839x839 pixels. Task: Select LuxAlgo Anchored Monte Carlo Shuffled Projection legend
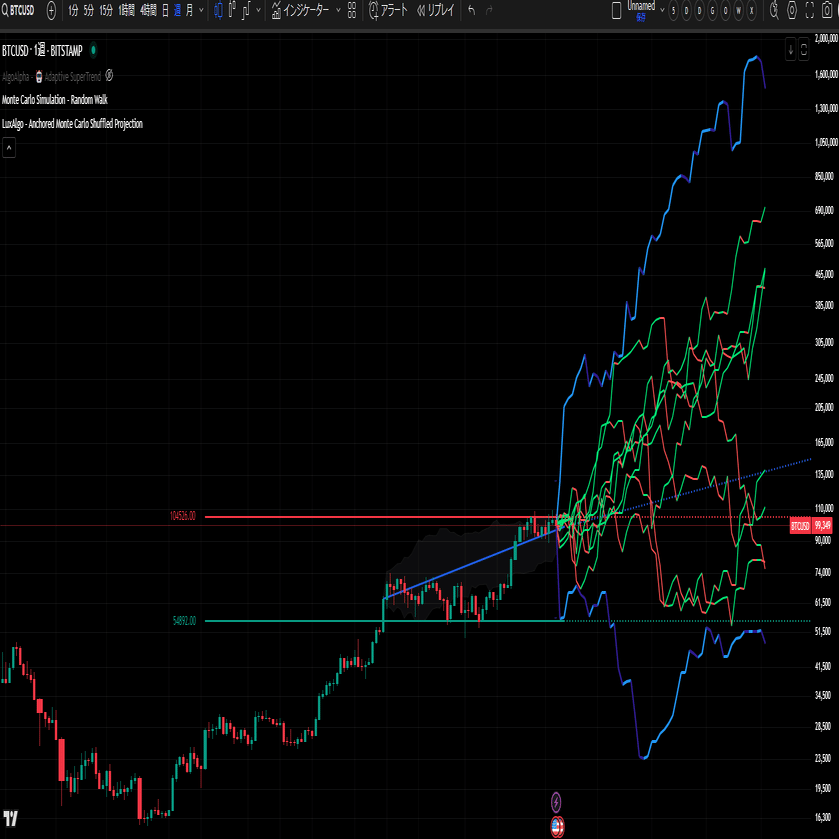[72, 124]
